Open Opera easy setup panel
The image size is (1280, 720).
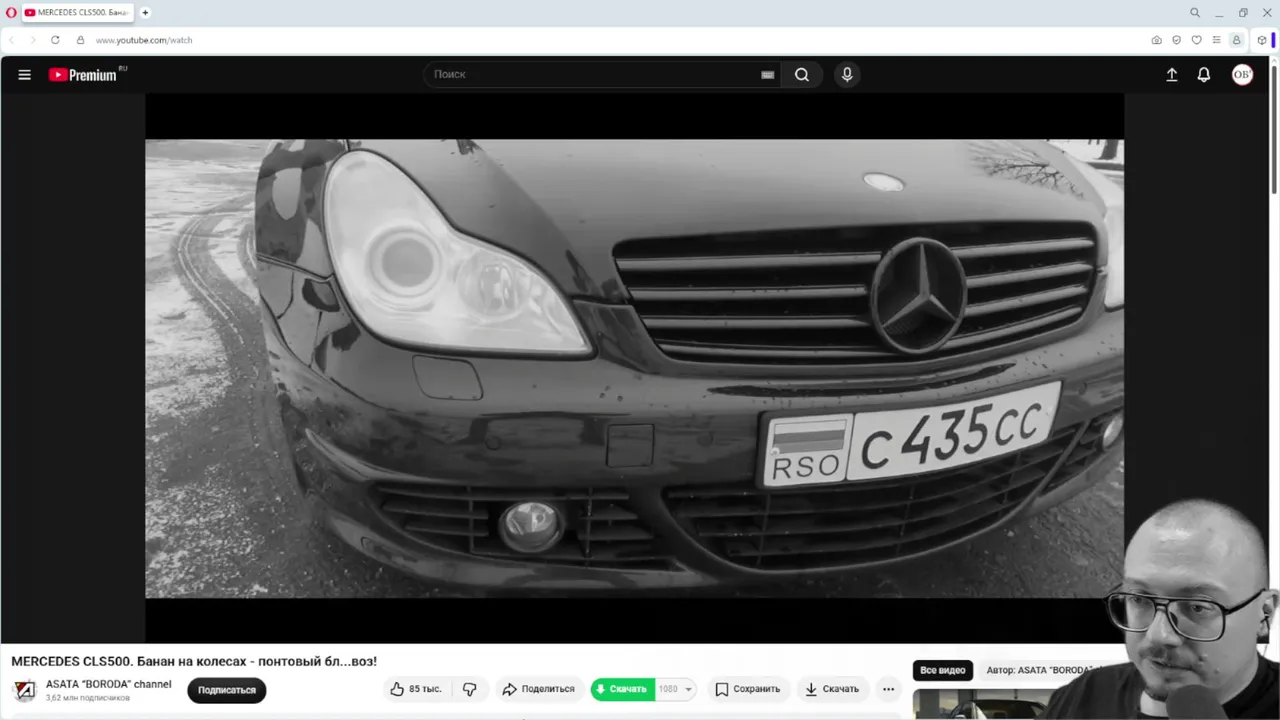pyautogui.click(x=1216, y=40)
